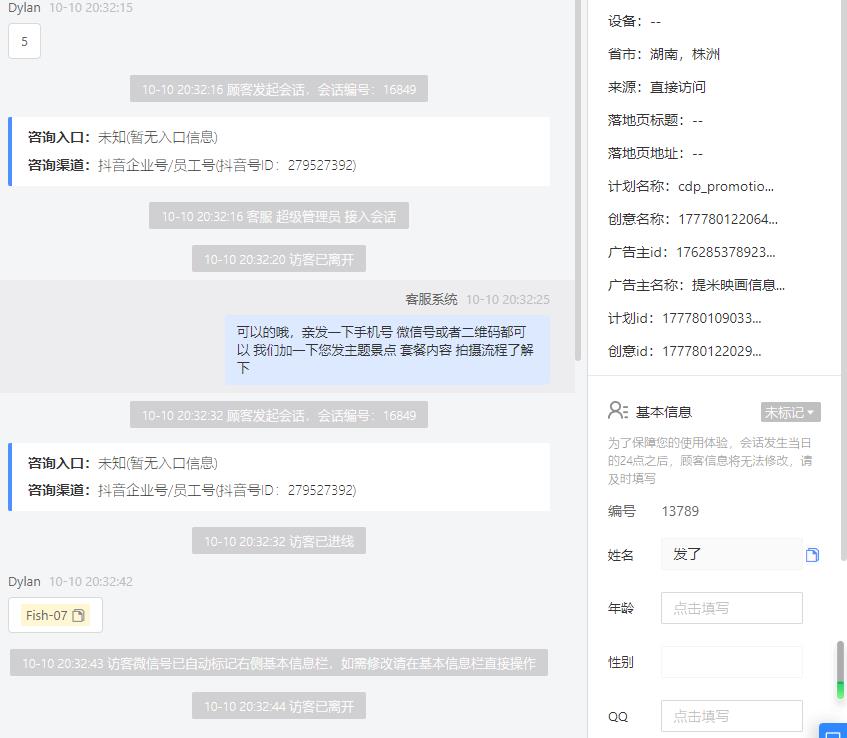Screen dimensions: 847x738
Task: Click the '客服 超级管理员 接入会话' notice
Action: [x=279, y=216]
